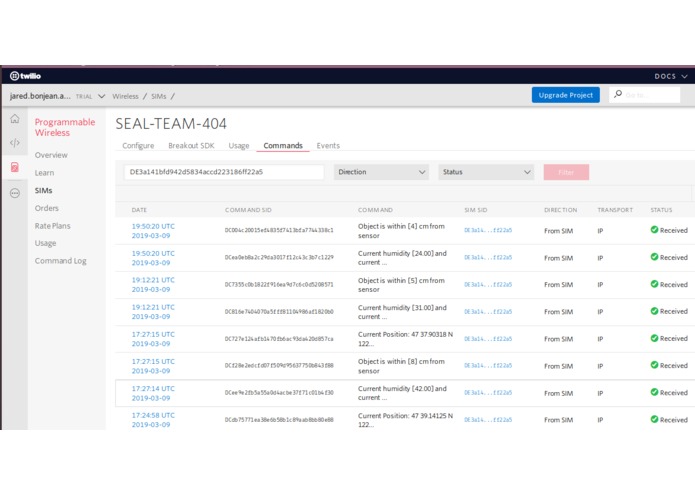695x494 pixels.
Task: Open the 19:12:21 UTC Object [5] cm command
Action: pyautogui.click(x=153, y=284)
